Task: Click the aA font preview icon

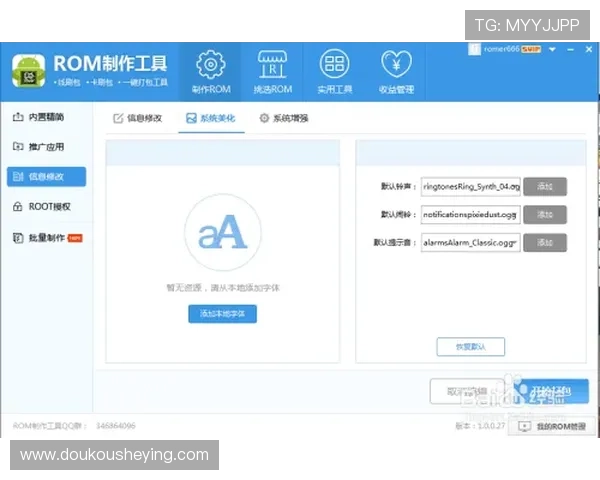Action: pos(223,232)
